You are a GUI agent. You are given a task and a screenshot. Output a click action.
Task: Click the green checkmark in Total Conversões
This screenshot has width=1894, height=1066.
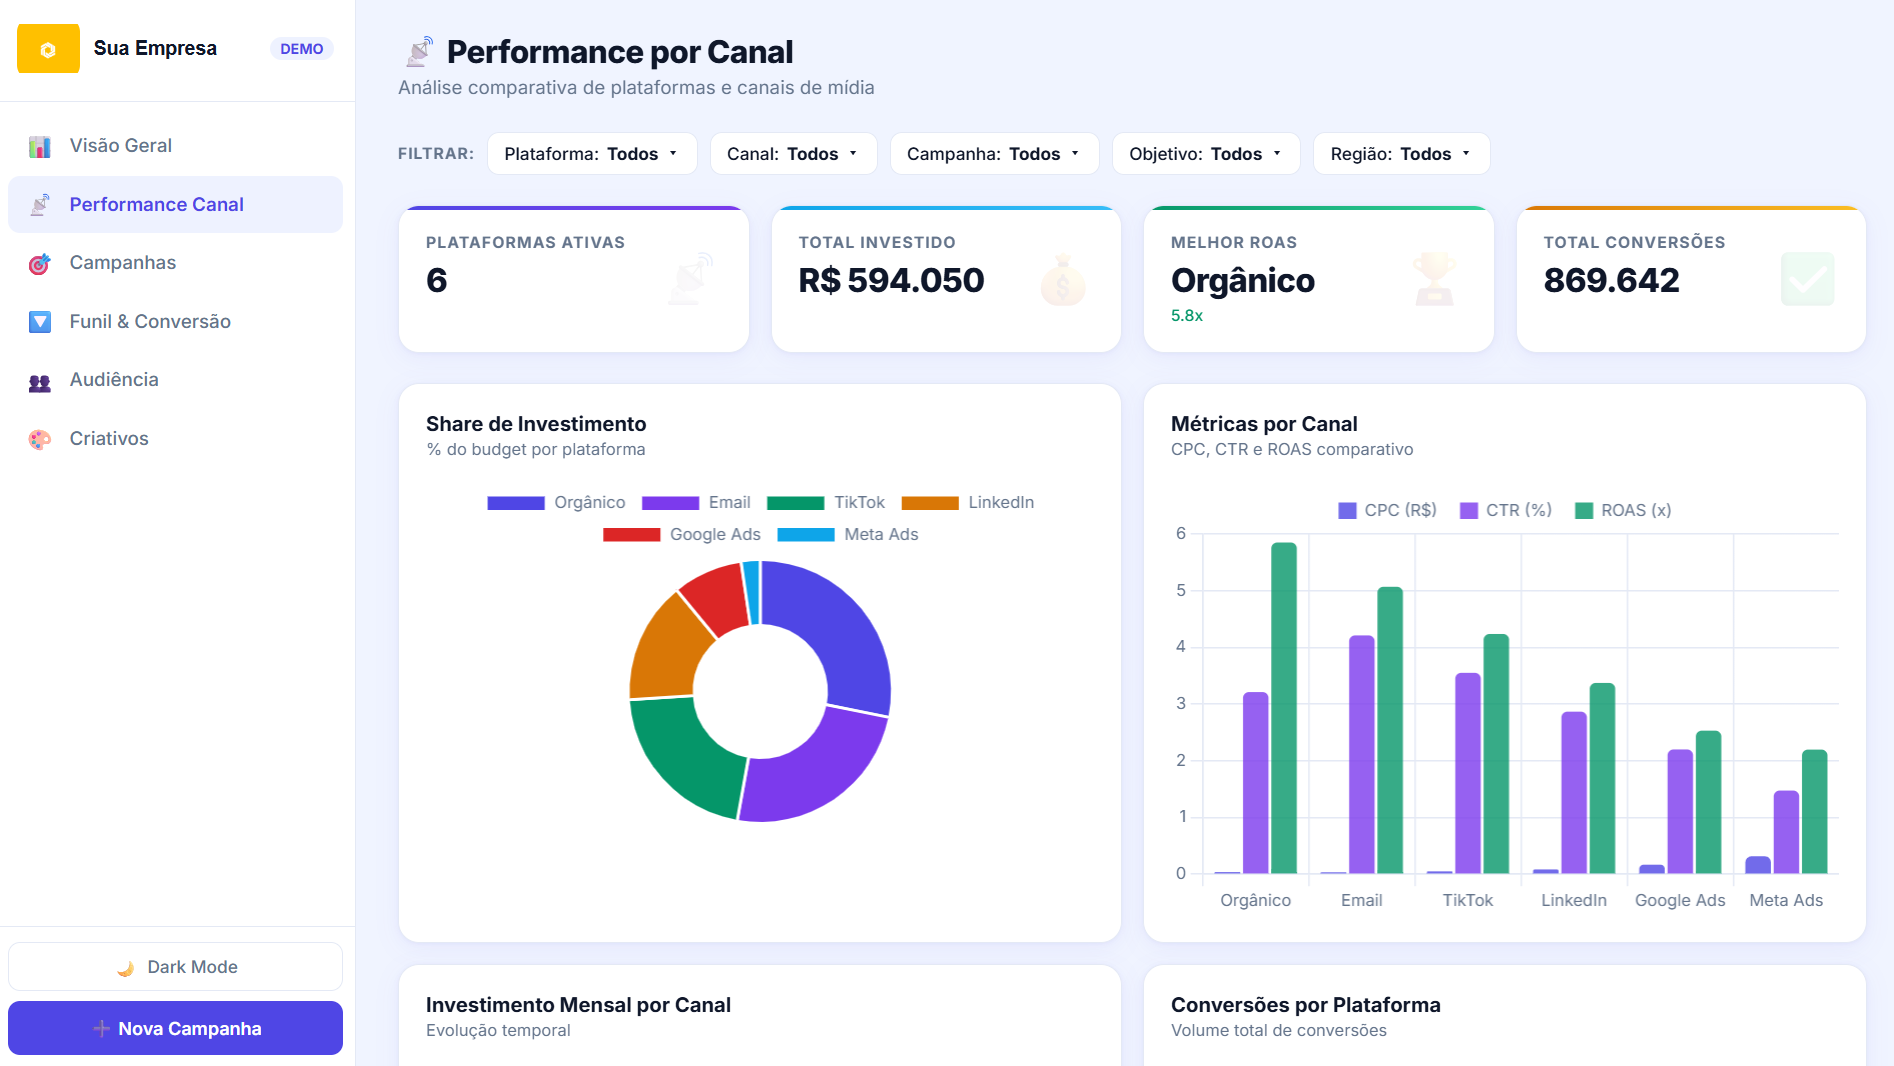pyautogui.click(x=1807, y=280)
